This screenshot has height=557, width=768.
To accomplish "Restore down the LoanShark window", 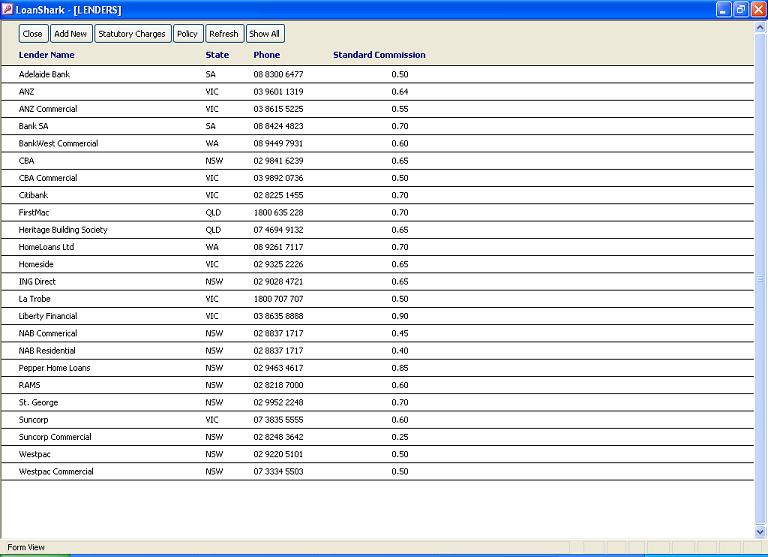I will click(x=741, y=9).
